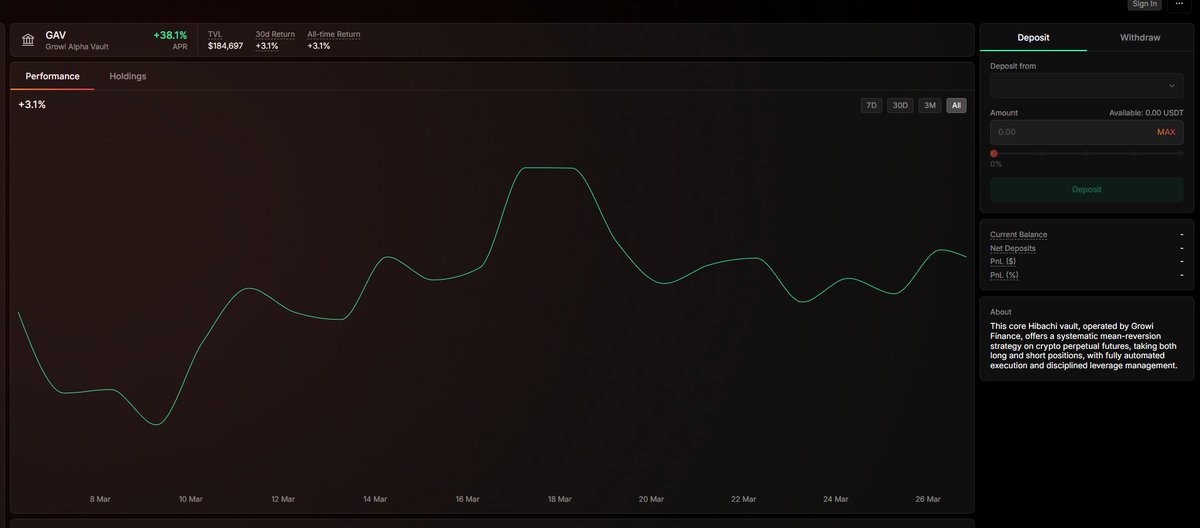Click the Sign In button

coord(1144,4)
